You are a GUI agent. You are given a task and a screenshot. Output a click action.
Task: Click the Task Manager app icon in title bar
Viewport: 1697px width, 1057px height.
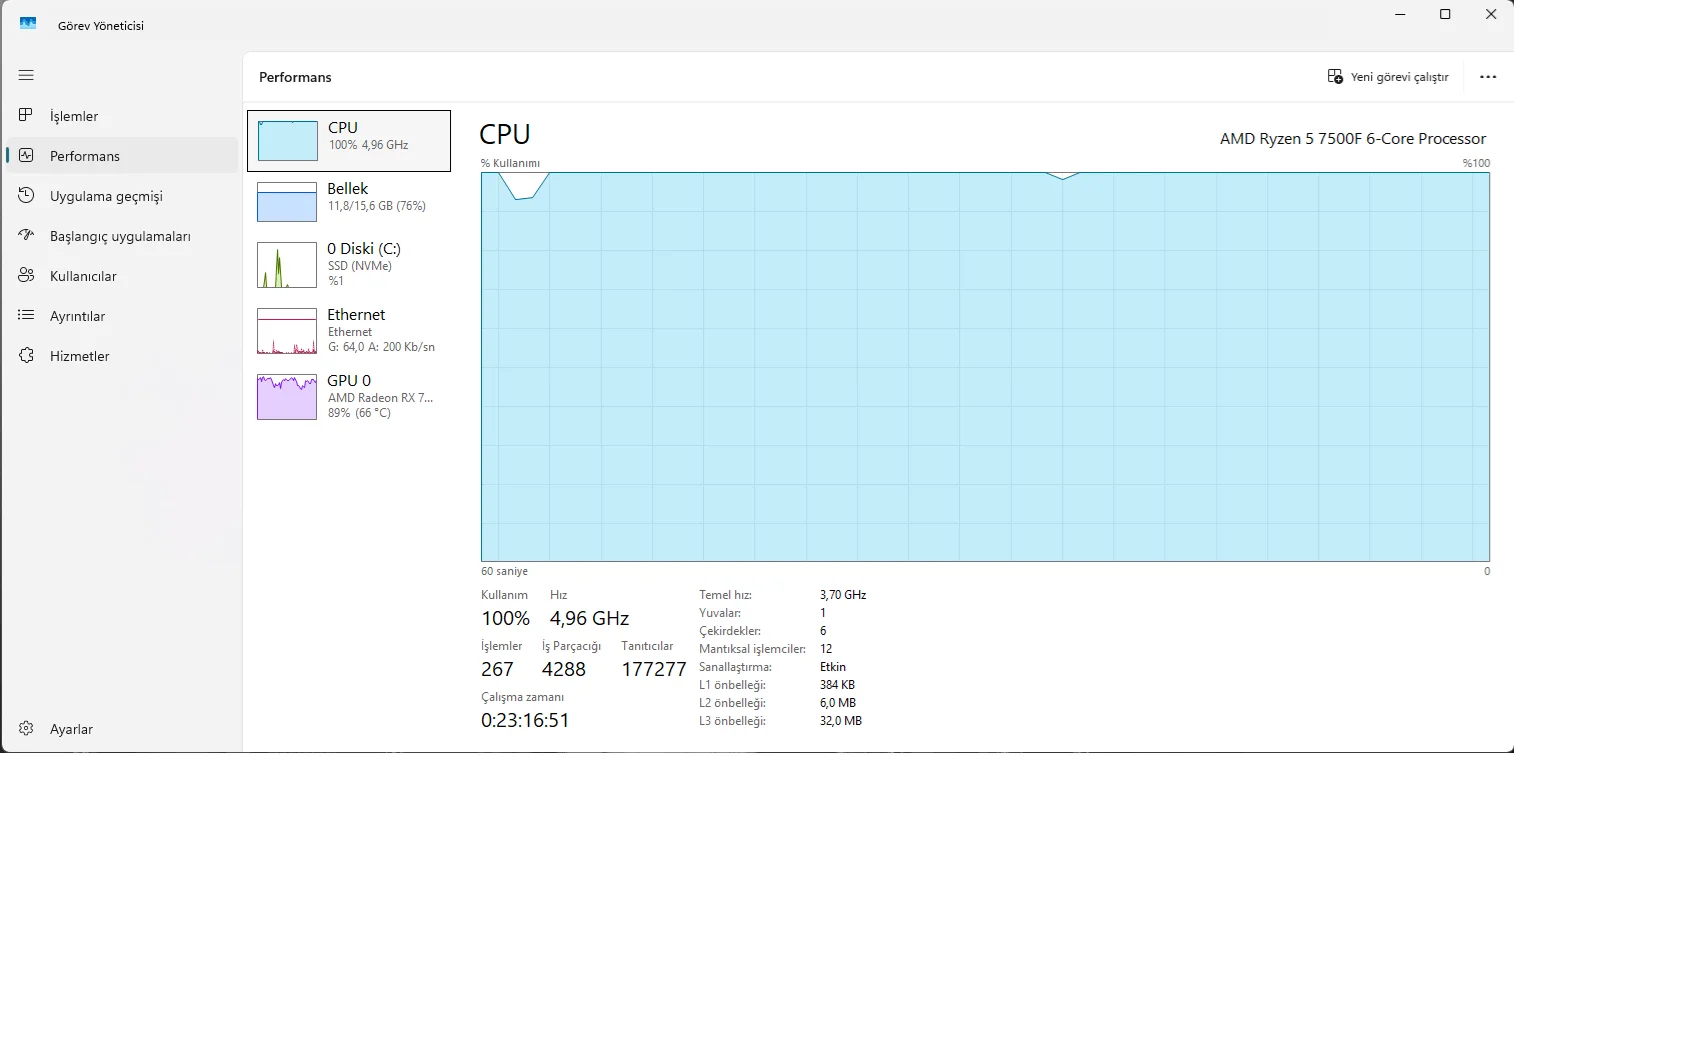(x=28, y=24)
